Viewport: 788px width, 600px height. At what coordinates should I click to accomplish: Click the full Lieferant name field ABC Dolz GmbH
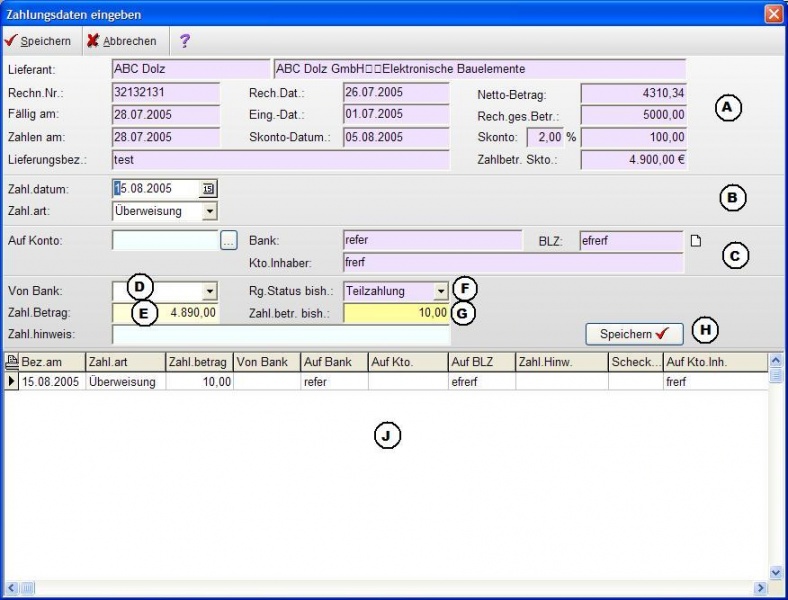click(480, 69)
